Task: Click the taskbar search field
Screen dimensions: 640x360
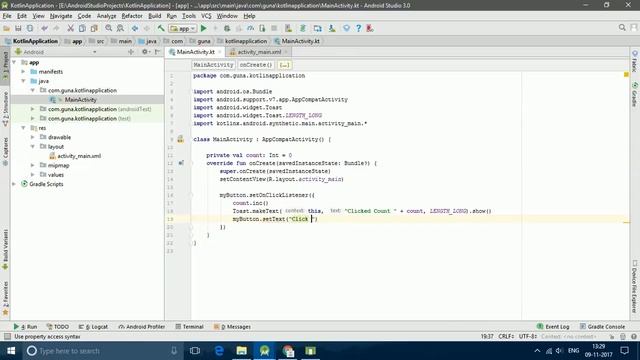Action: pyautogui.click(x=101, y=351)
